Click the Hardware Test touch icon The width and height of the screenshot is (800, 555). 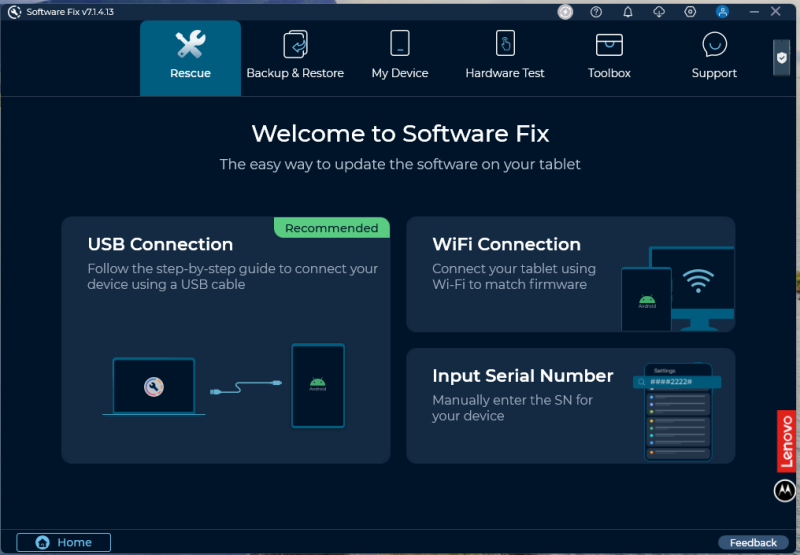pos(505,43)
